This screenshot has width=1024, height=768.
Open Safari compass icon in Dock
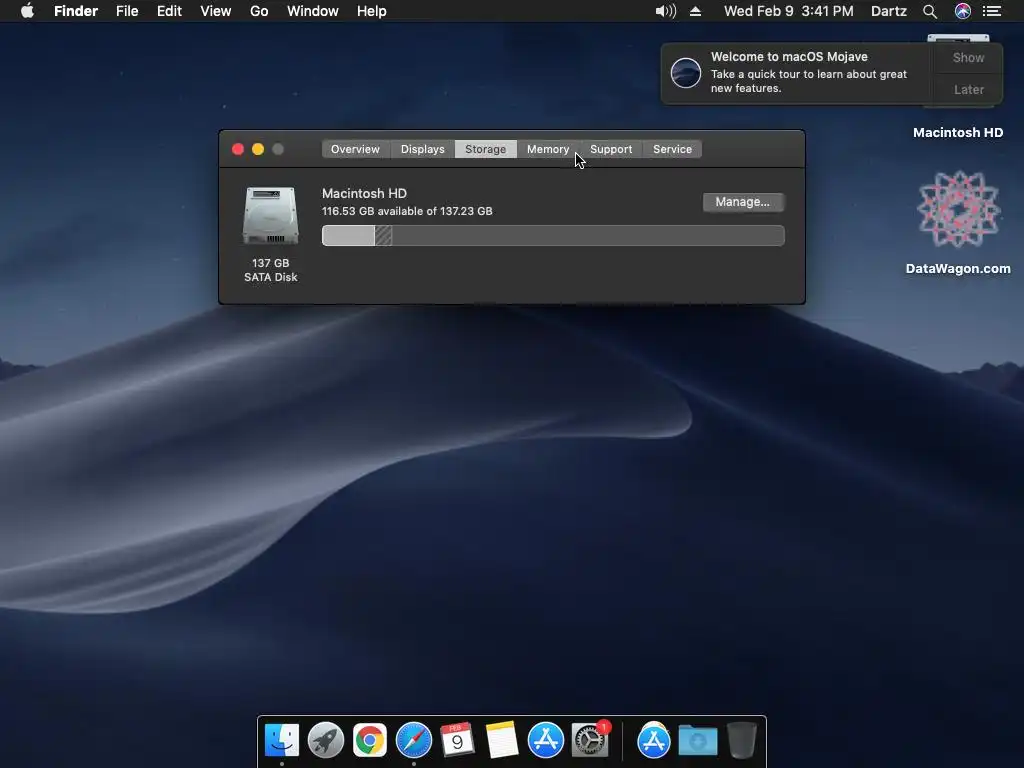tap(413, 741)
